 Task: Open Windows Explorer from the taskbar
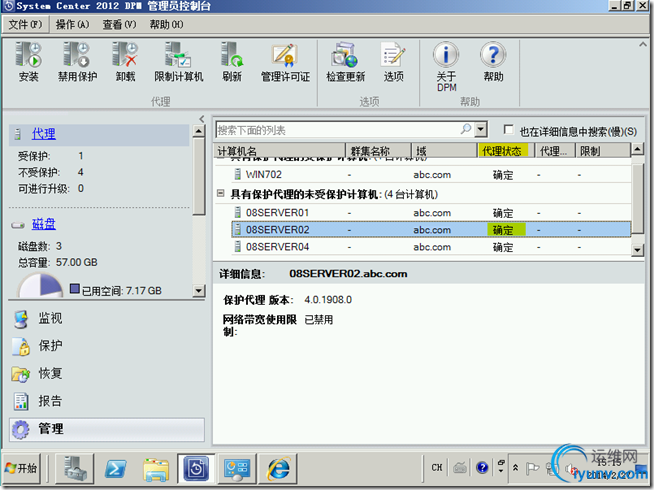tap(156, 468)
